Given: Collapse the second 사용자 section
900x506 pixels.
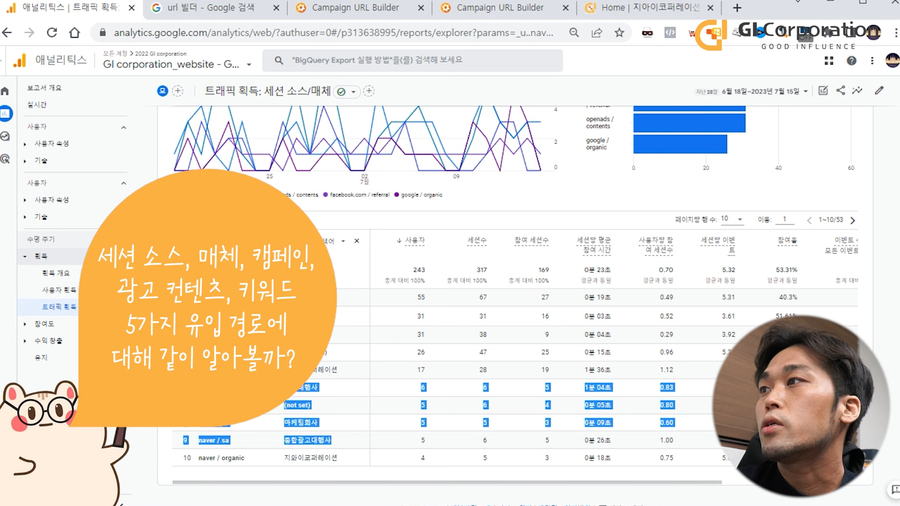Looking at the screenshot, I should coord(123,184).
